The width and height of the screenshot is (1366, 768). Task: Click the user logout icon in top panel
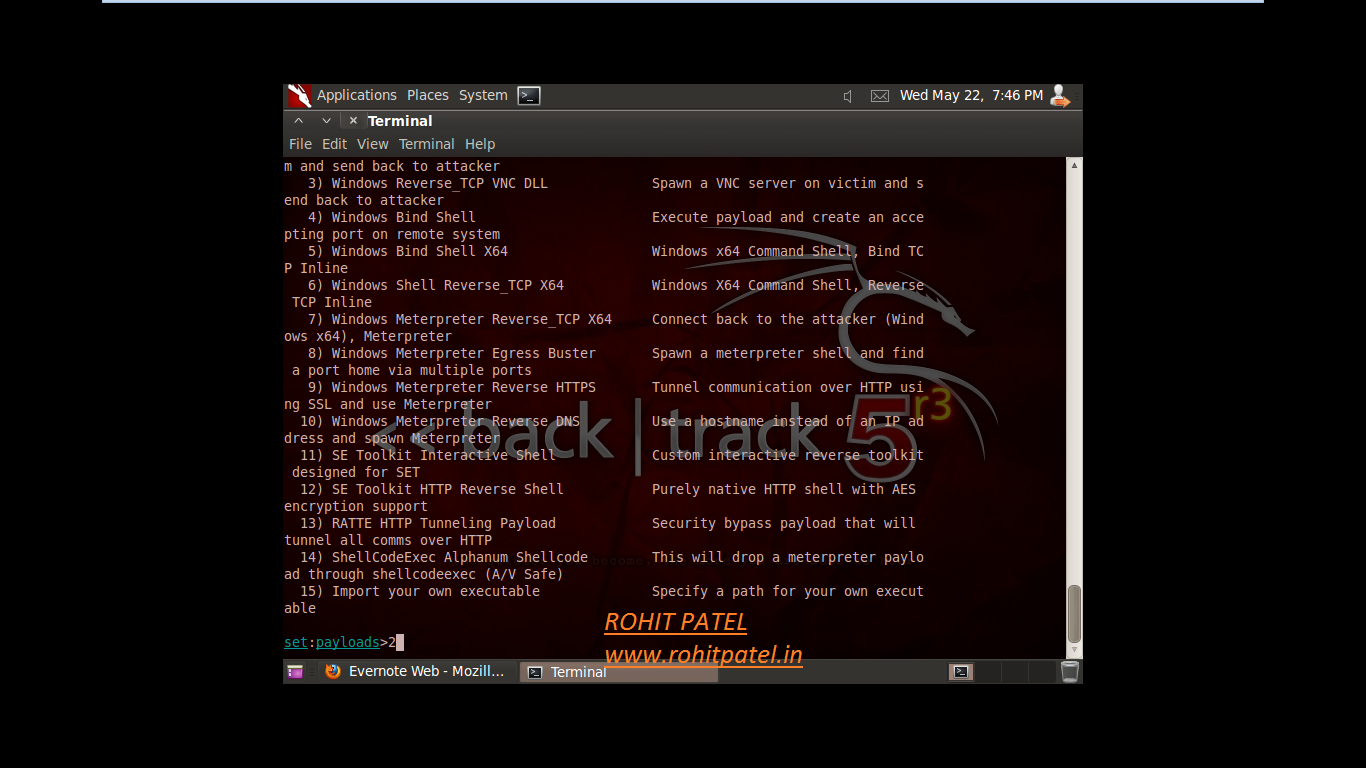pyautogui.click(x=1060, y=96)
